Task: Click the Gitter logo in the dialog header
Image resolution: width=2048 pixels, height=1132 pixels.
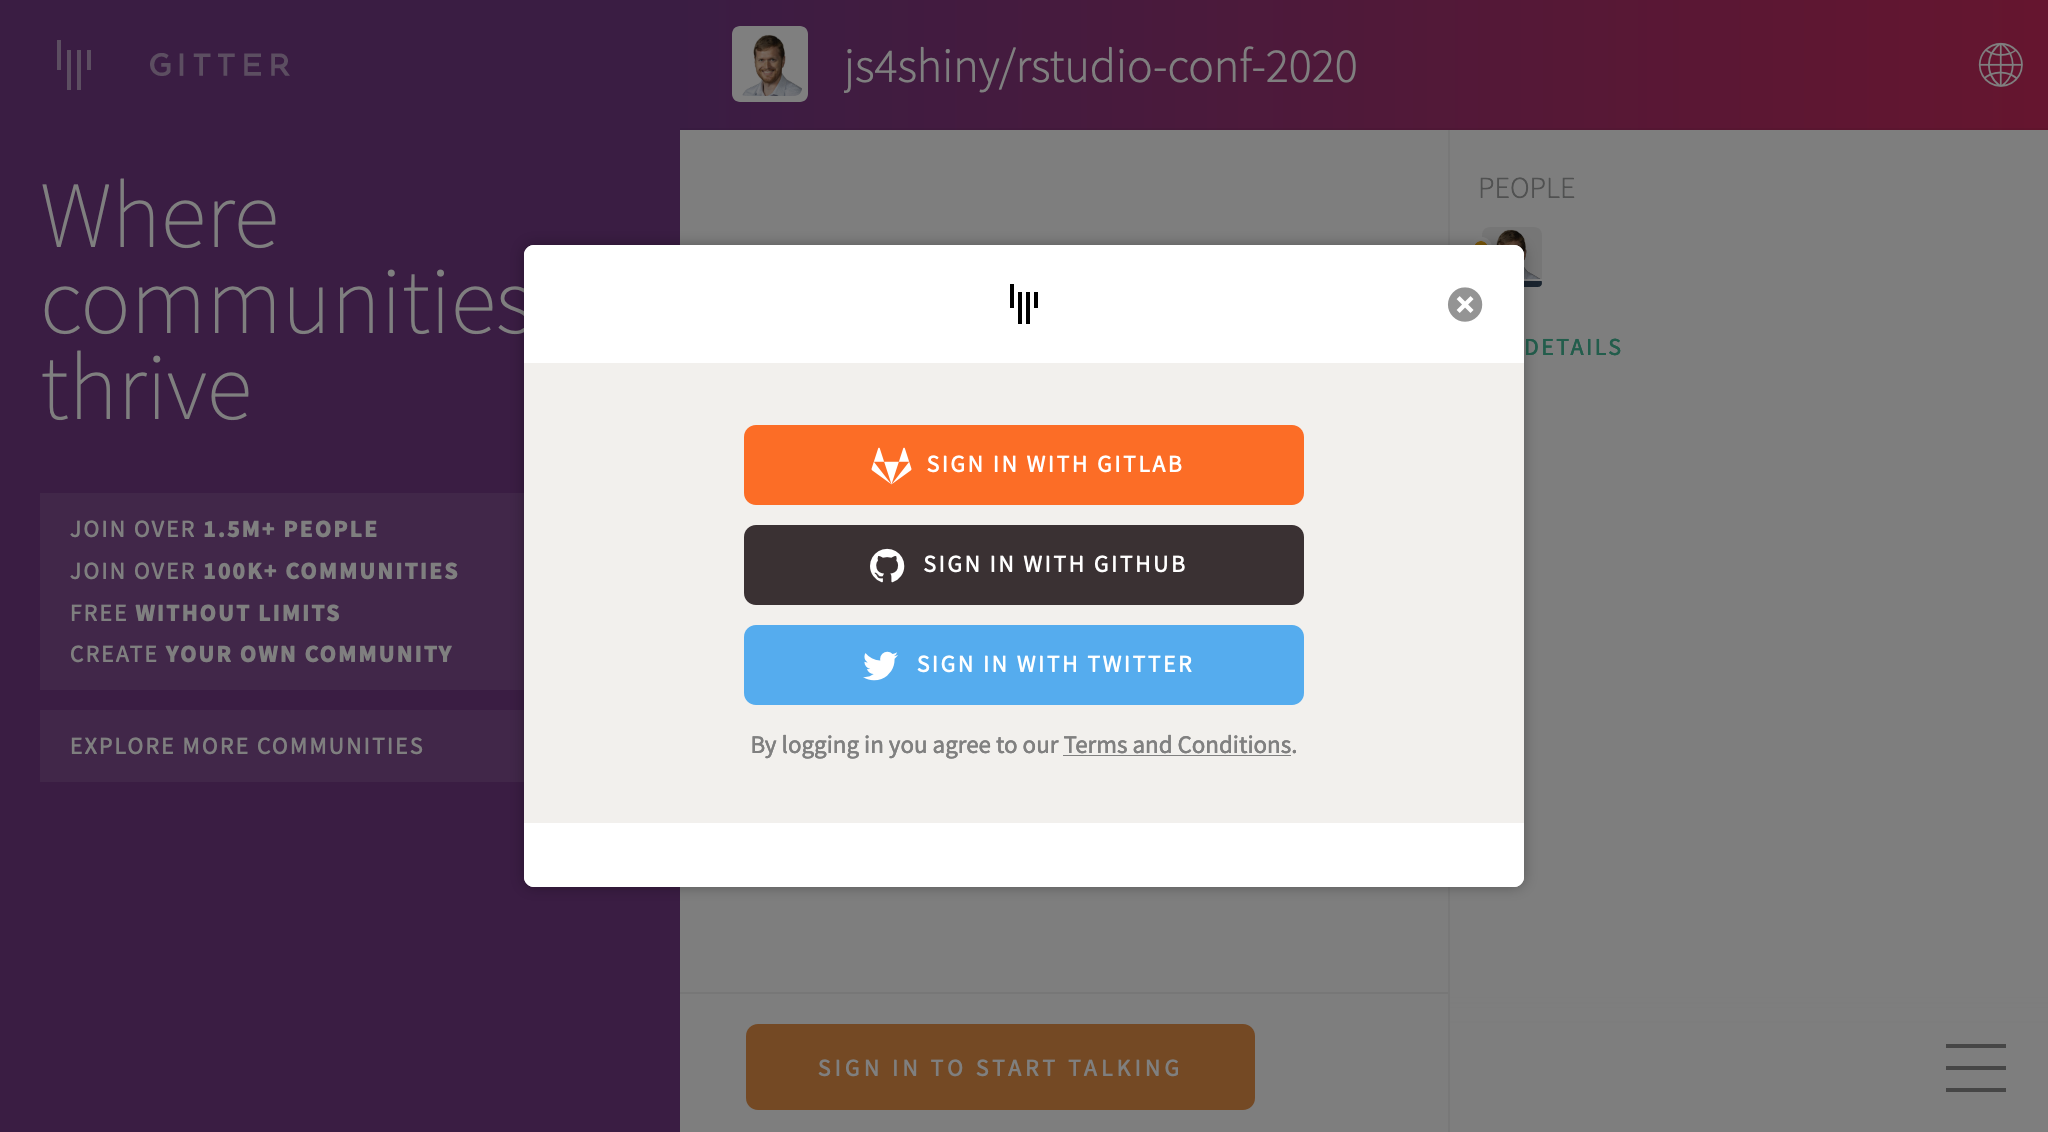Action: click(1024, 304)
